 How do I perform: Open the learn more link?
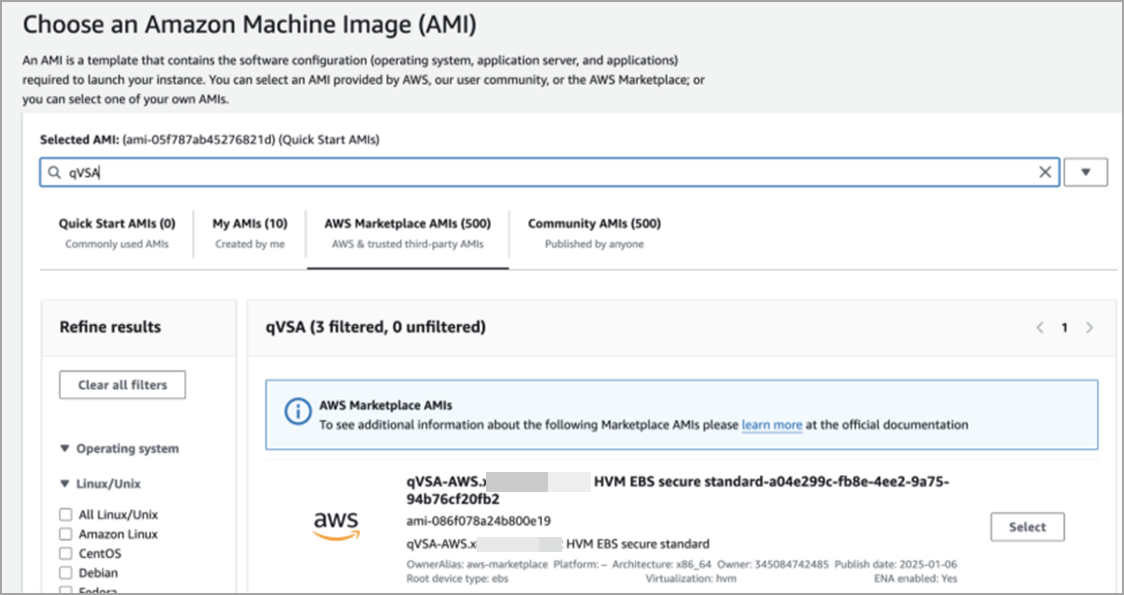point(771,425)
